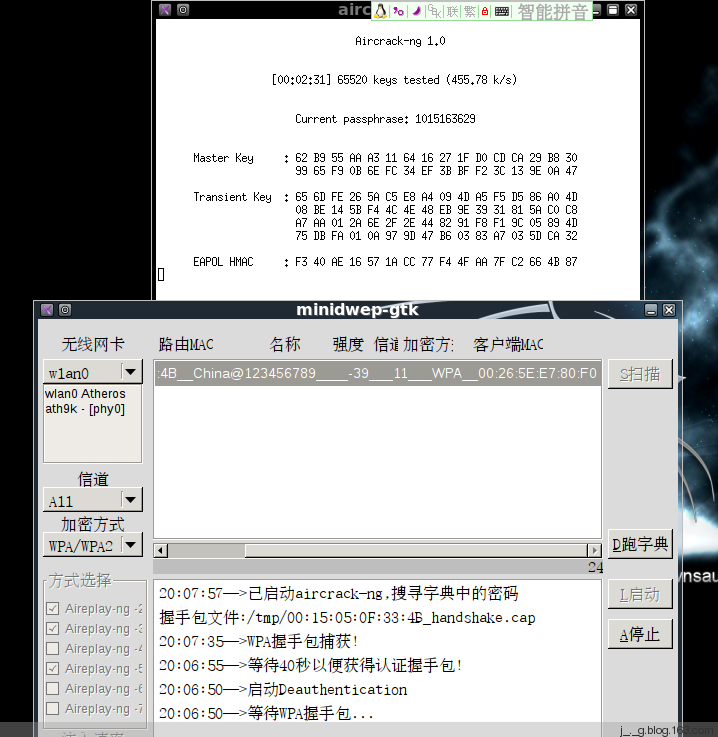Click the half-moon full/half-width icon in the IME bar
The width and height of the screenshot is (718, 737).
pos(416,11)
